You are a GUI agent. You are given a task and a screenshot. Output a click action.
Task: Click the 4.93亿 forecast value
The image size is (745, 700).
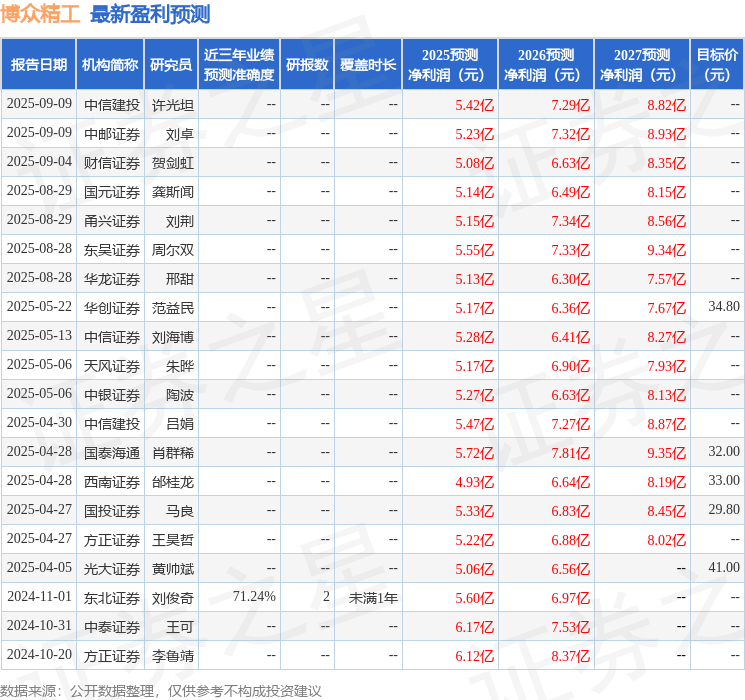coord(475,482)
